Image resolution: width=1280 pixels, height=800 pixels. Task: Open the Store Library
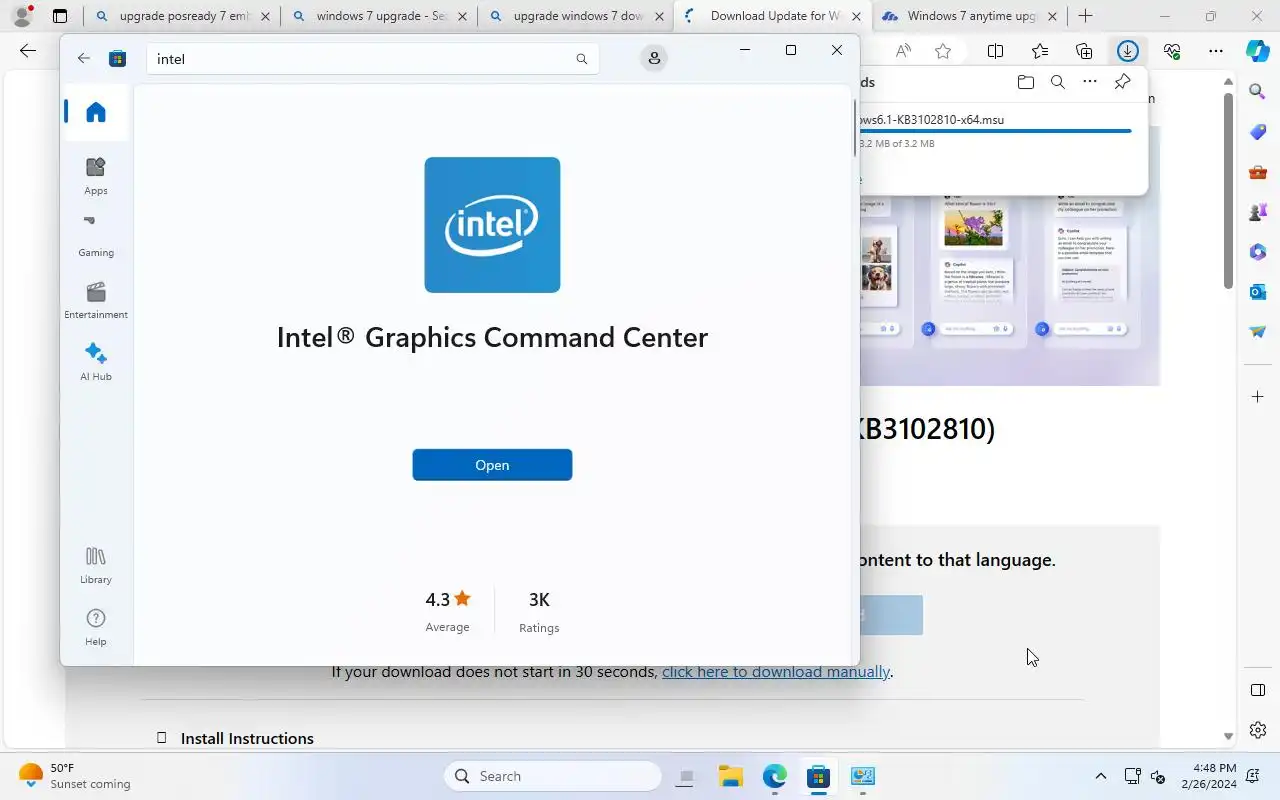(x=96, y=565)
